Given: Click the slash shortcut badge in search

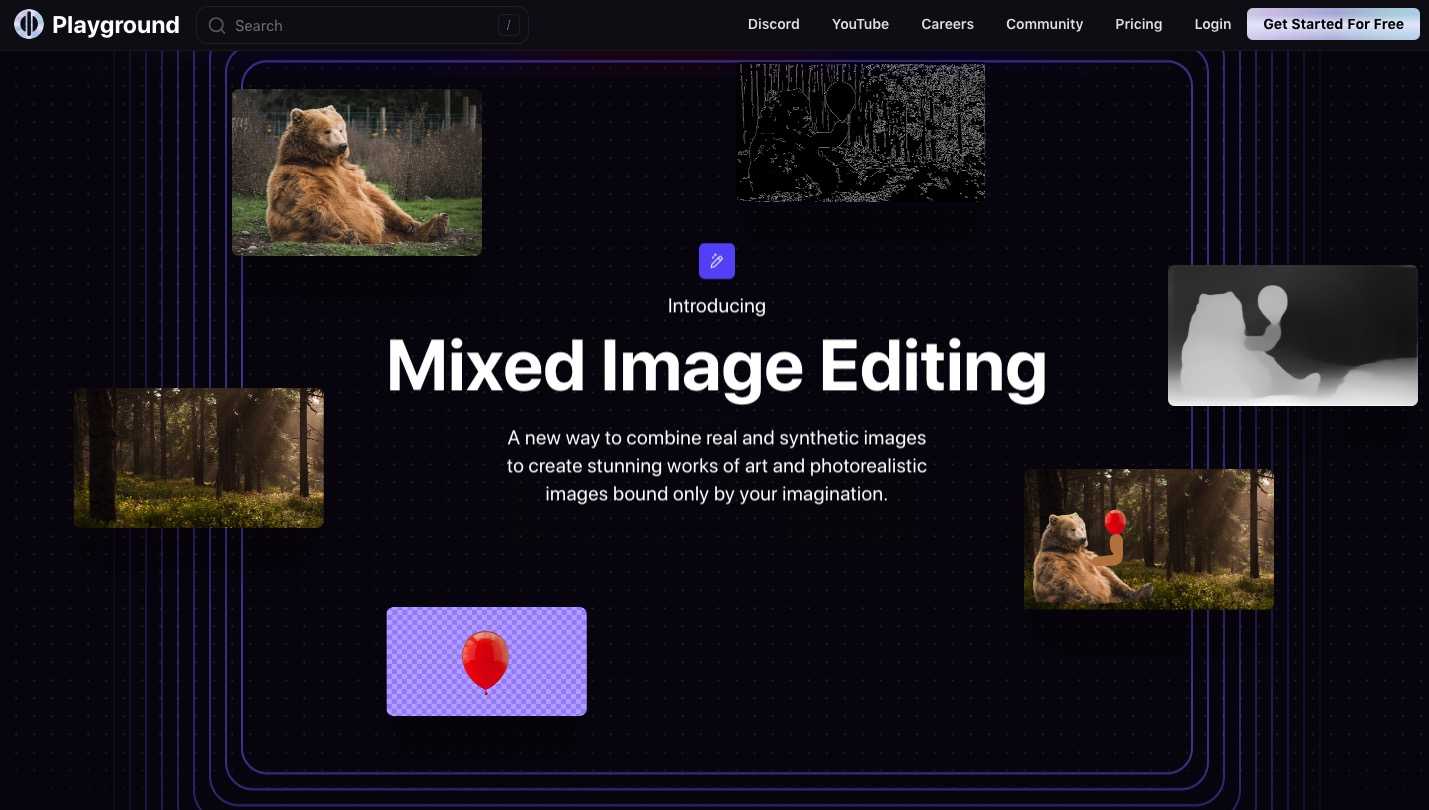Looking at the screenshot, I should [x=508, y=26].
